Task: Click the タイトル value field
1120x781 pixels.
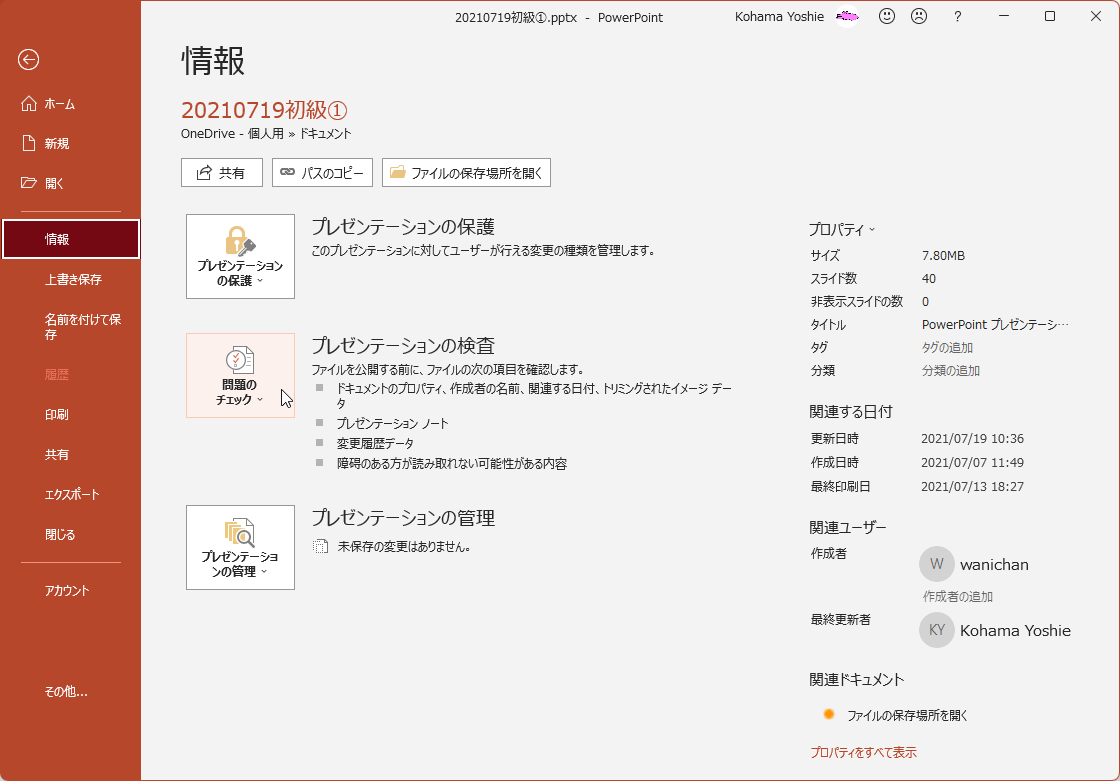Action: click(x=994, y=324)
